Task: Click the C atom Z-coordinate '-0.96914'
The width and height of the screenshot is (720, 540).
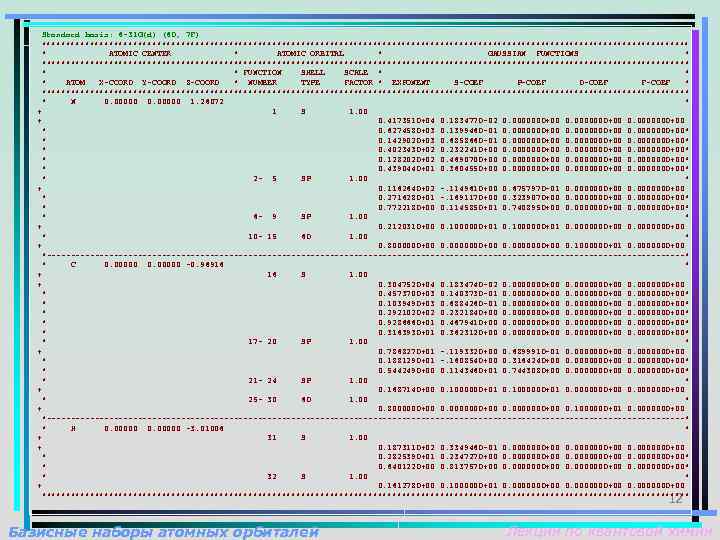Action: pyautogui.click(x=205, y=265)
